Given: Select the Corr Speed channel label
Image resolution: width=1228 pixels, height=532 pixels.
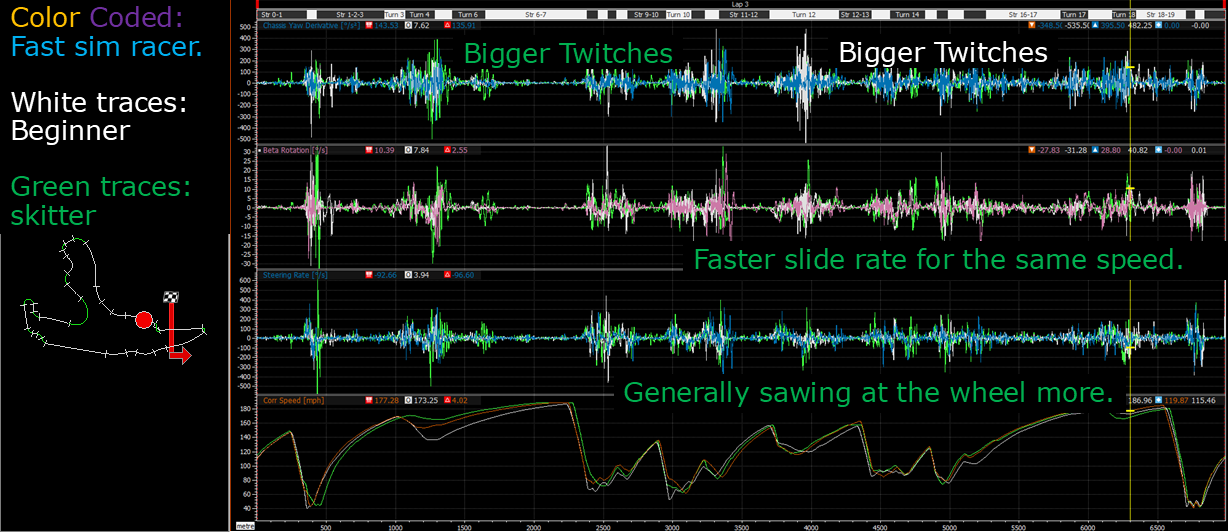Looking at the screenshot, I should click(x=293, y=400).
